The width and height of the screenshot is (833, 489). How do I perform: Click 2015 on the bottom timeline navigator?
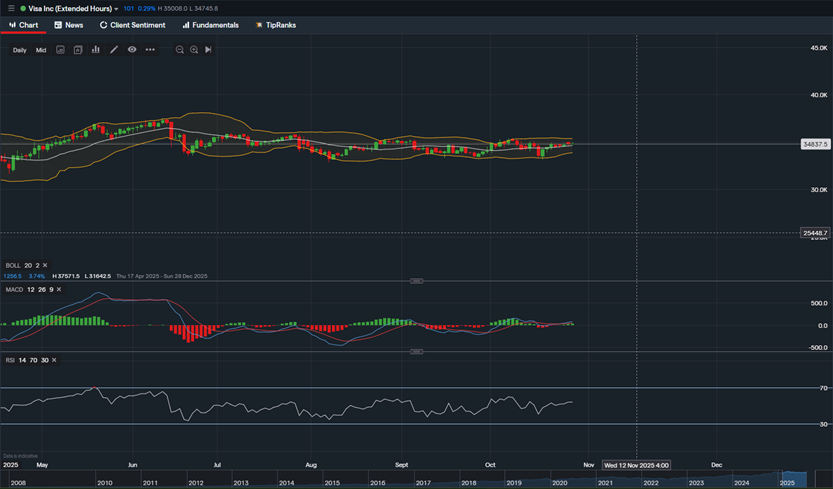pos(331,483)
